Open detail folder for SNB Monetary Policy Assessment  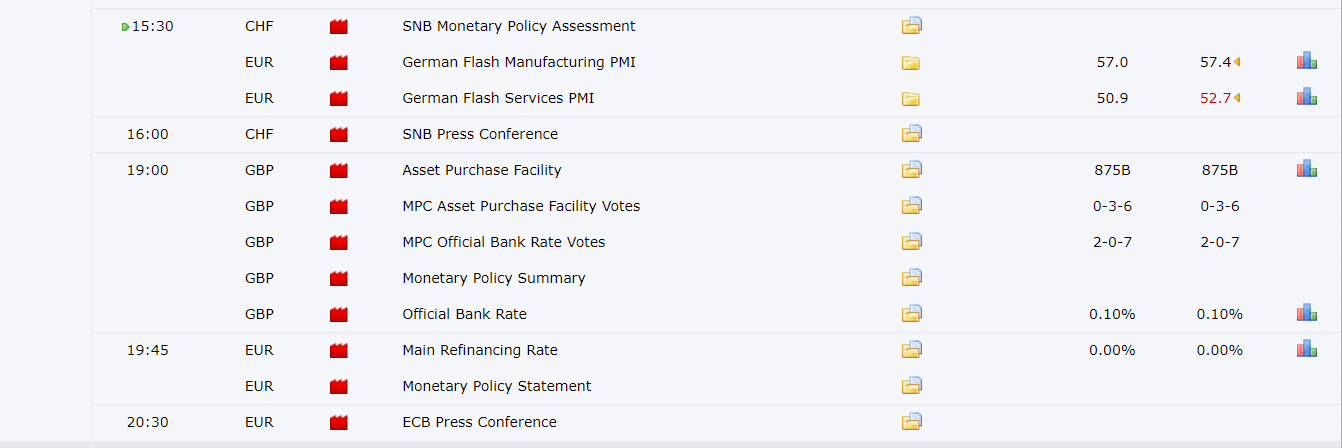click(x=911, y=26)
